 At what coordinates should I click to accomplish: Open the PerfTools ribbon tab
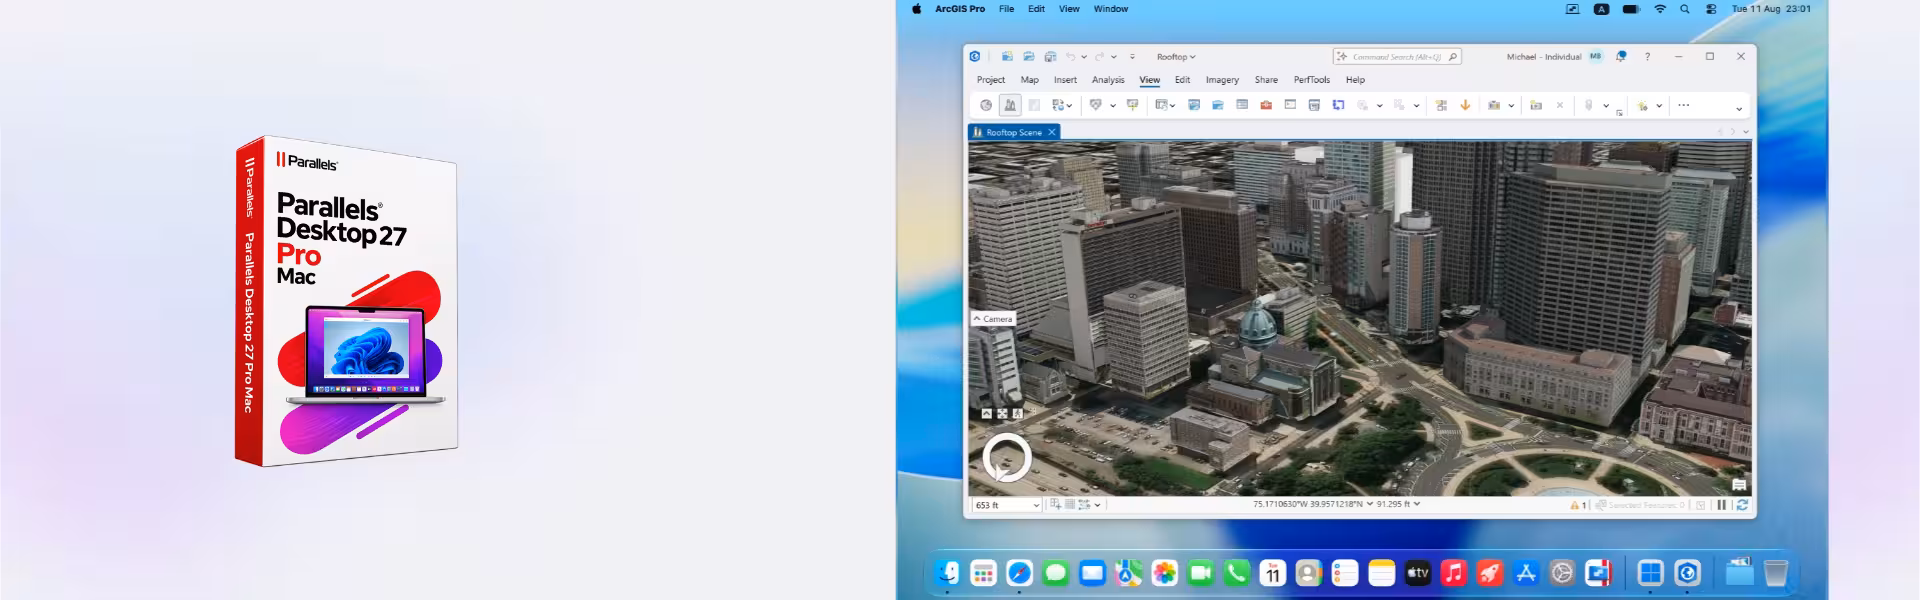(x=1312, y=80)
